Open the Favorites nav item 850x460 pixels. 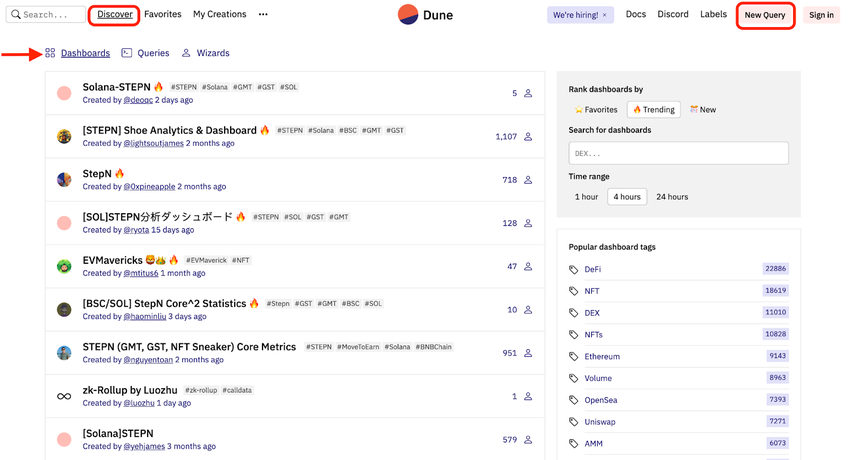click(x=163, y=15)
